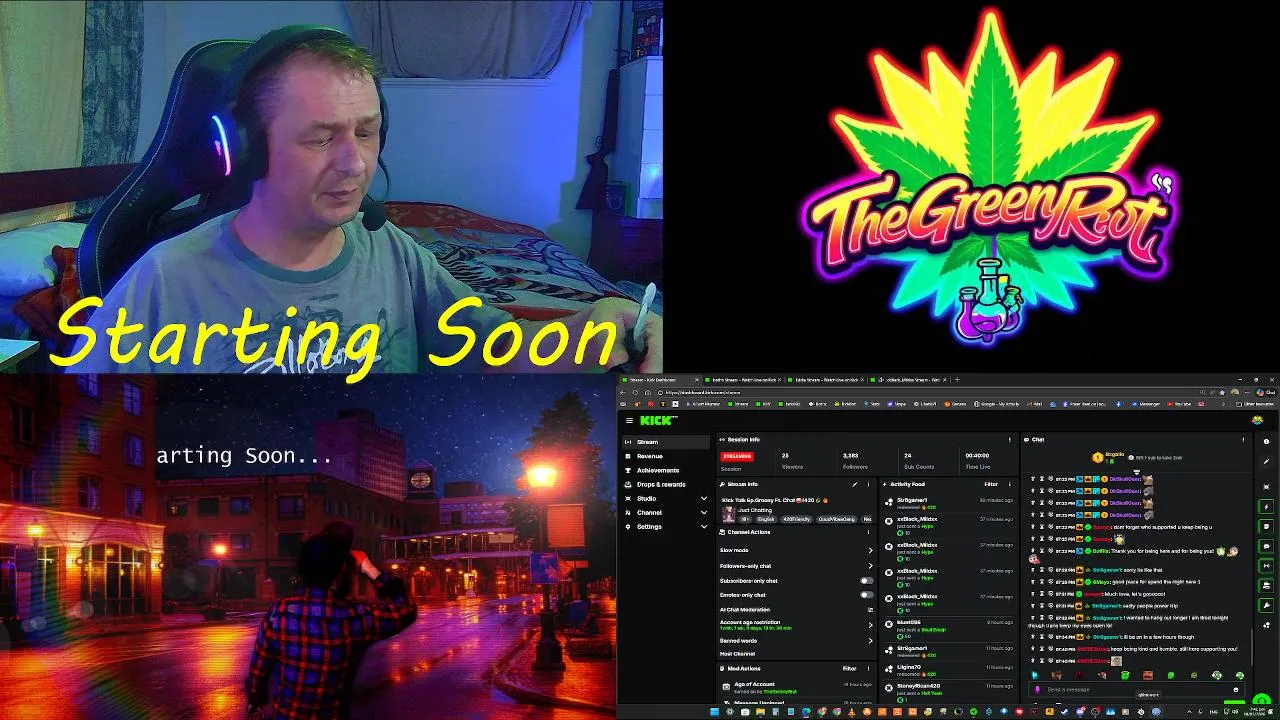The height and width of the screenshot is (720, 1280).
Task: Switch to second Kick stream browser tab
Action: (x=742, y=380)
